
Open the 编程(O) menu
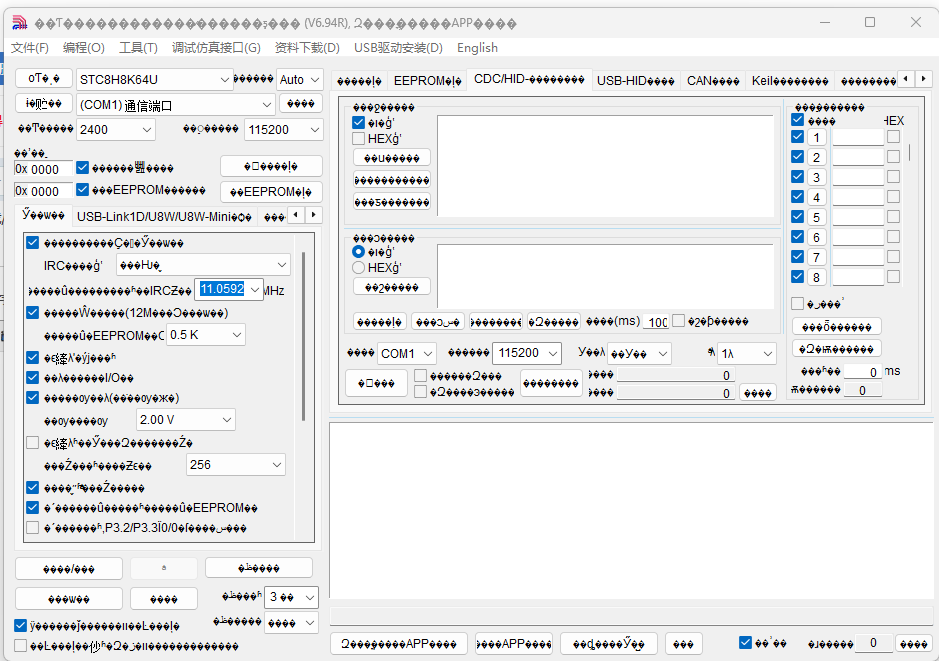(84, 48)
